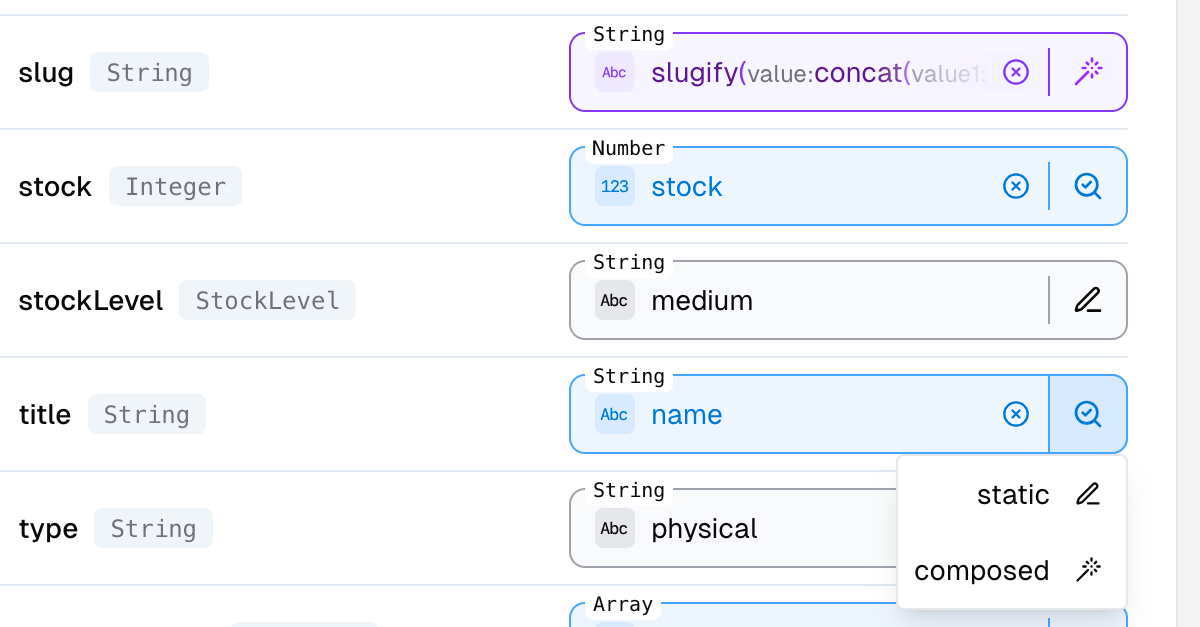Click the Abc icon in stockLevel field
The image size is (1200, 627).
pyautogui.click(x=614, y=300)
